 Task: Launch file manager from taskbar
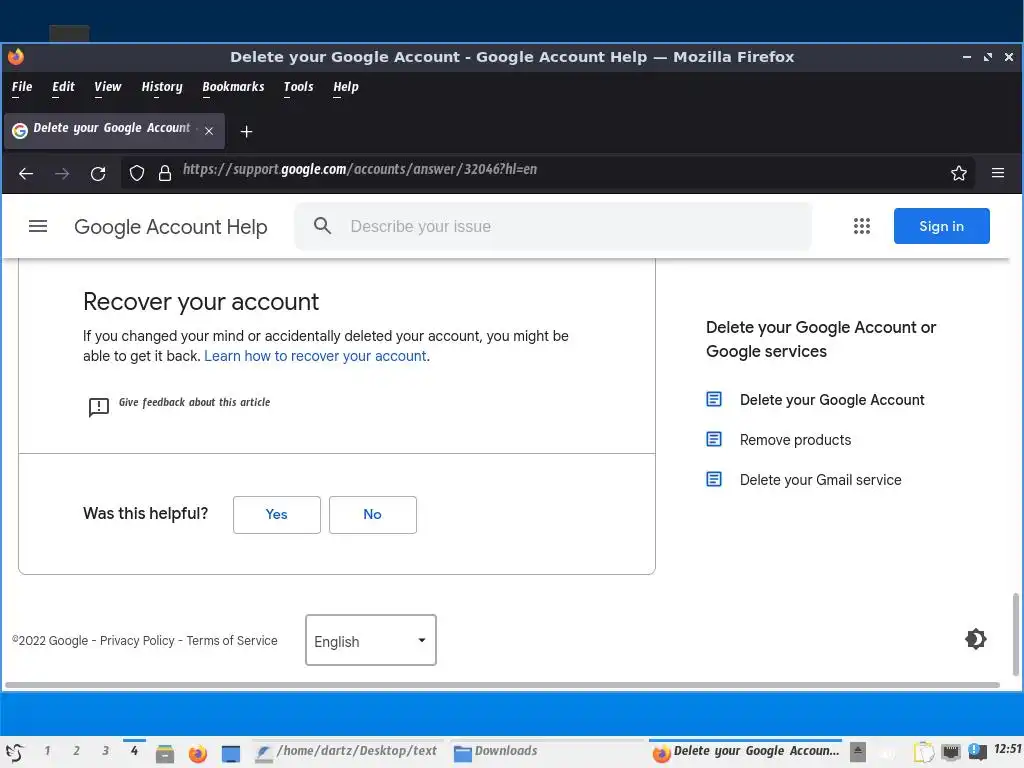pos(165,754)
